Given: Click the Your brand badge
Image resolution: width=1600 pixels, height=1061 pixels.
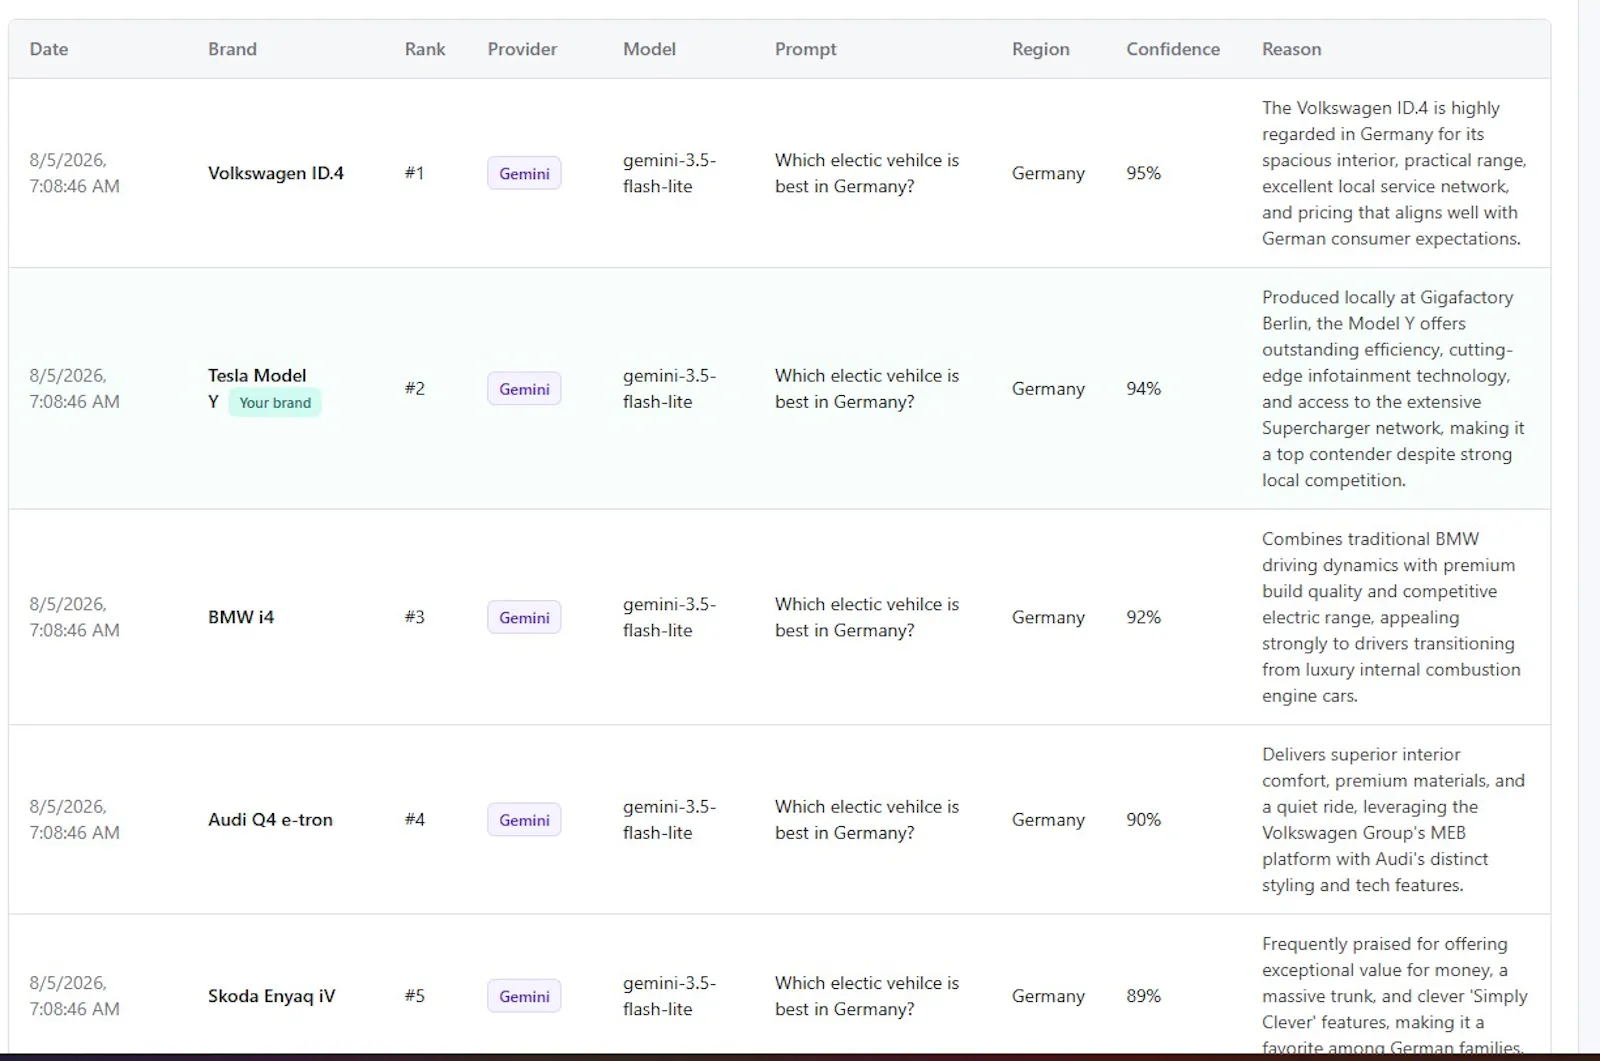Looking at the screenshot, I should 275,402.
